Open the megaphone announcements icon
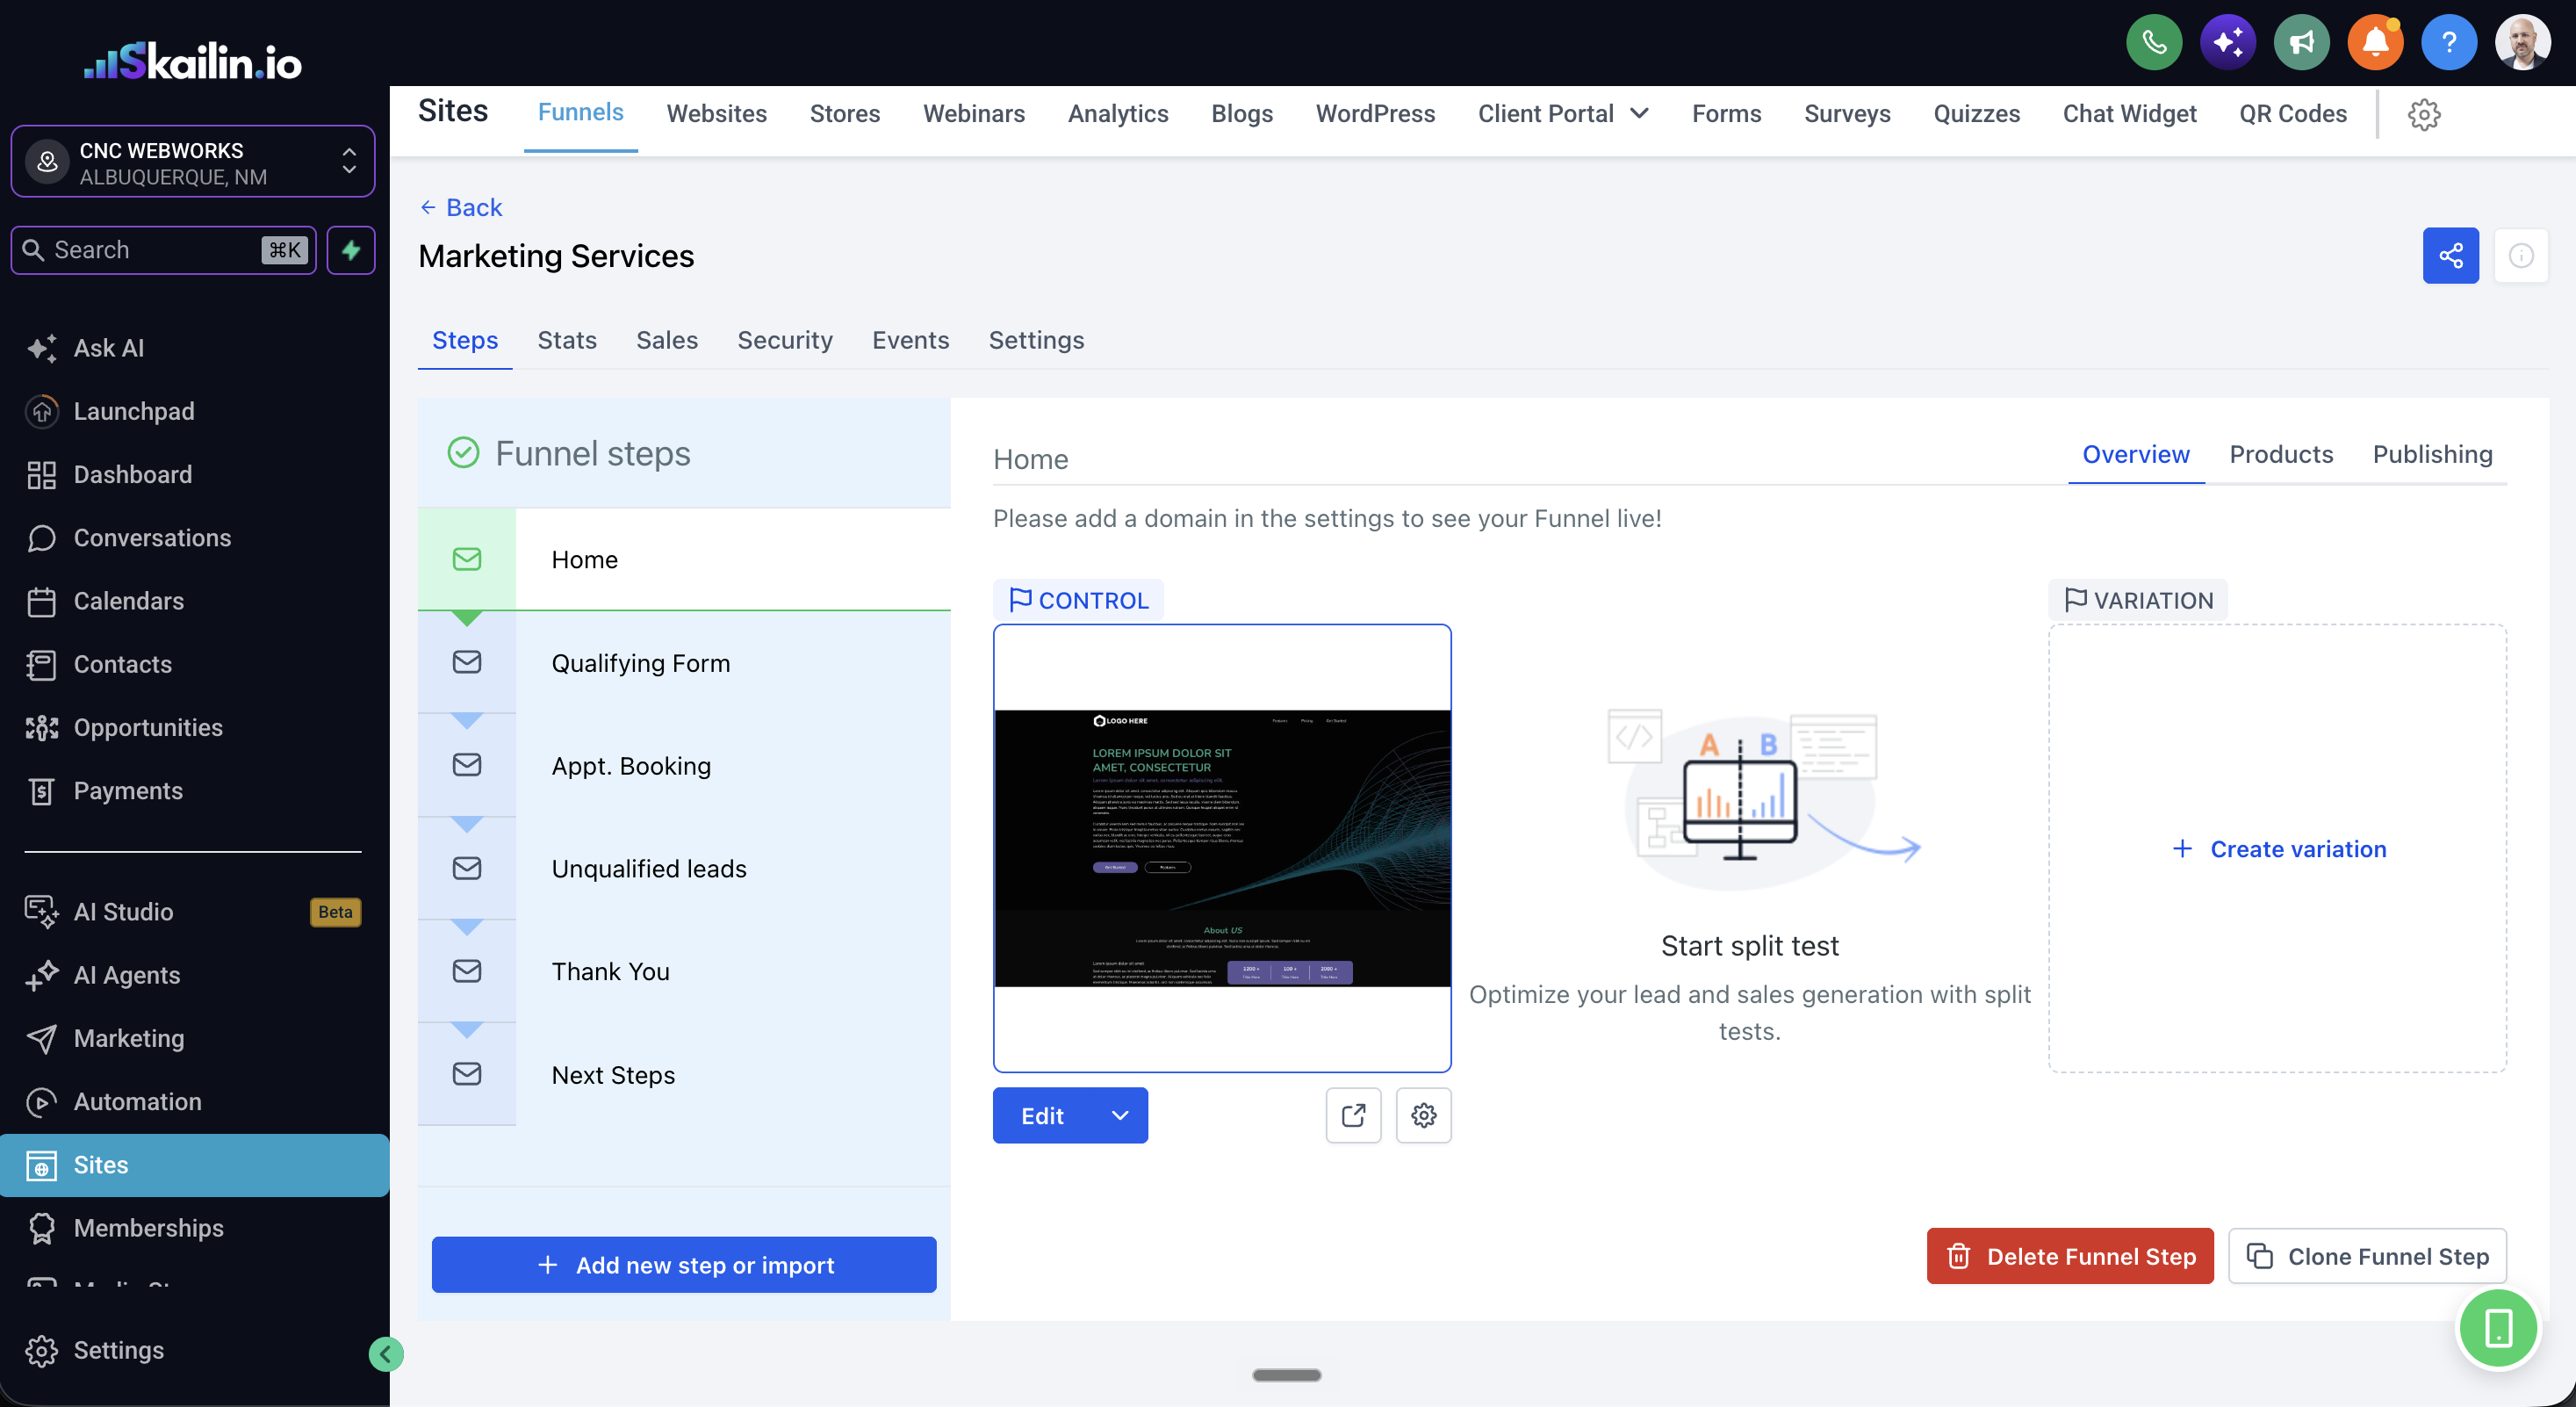This screenshot has width=2576, height=1407. tap(2302, 42)
